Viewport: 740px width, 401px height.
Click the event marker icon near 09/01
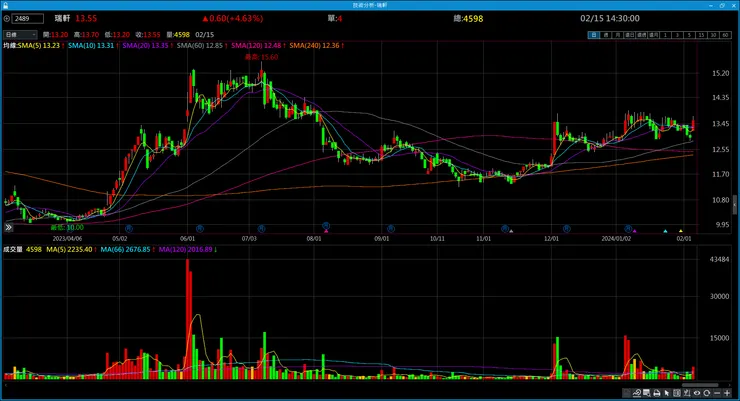point(391,228)
